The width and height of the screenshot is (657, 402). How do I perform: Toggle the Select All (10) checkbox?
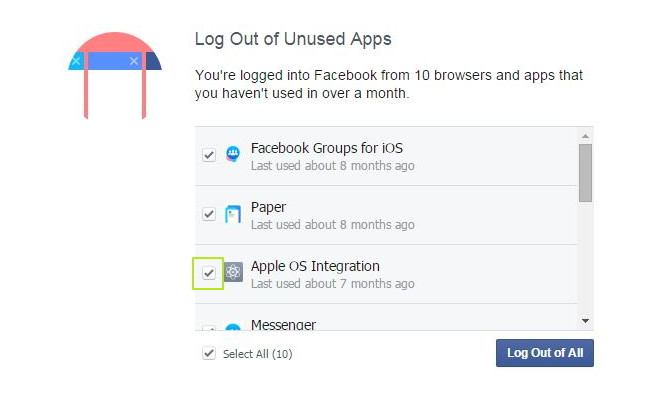click(x=209, y=353)
